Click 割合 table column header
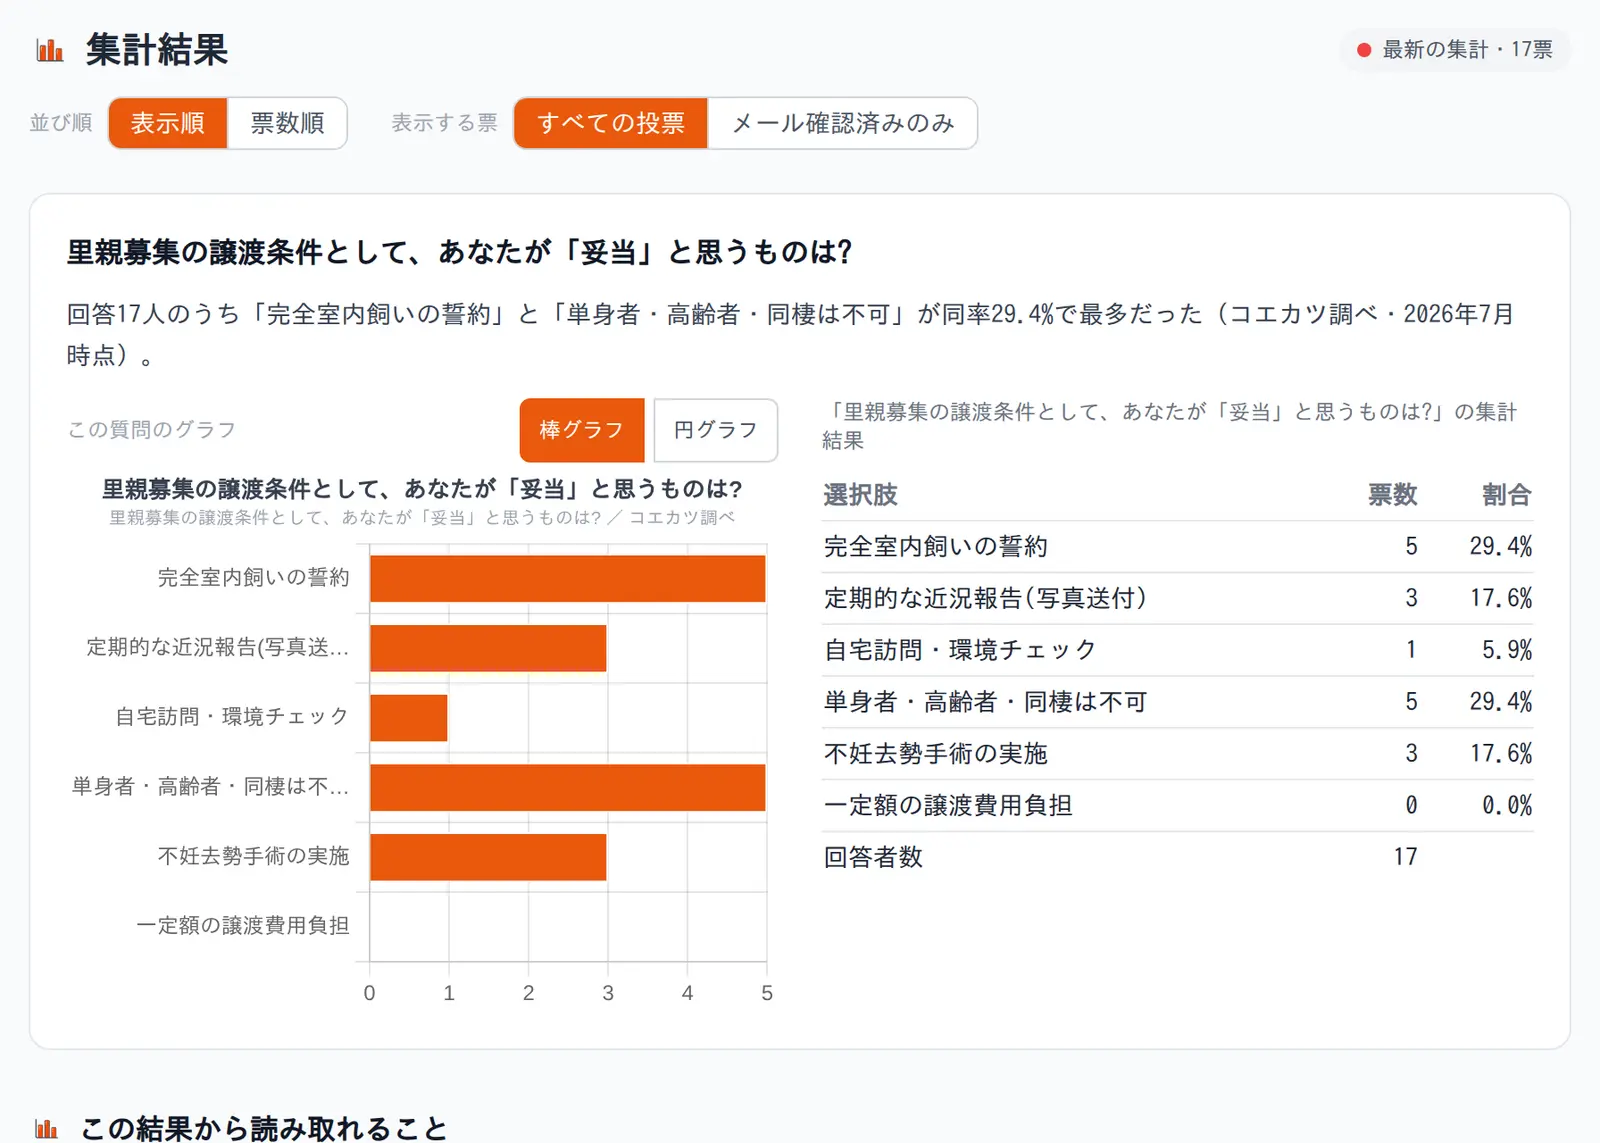Screen dimensions: 1600x1143 click(x=1506, y=495)
